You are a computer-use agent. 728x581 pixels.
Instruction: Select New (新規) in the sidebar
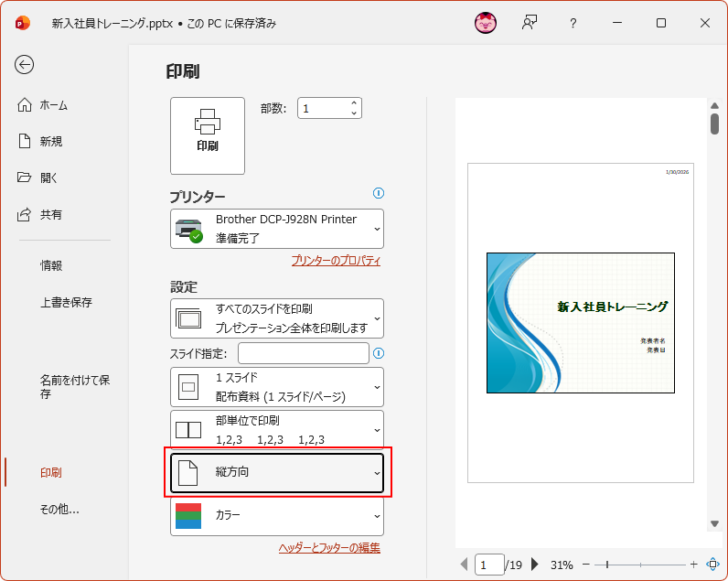coord(39,141)
